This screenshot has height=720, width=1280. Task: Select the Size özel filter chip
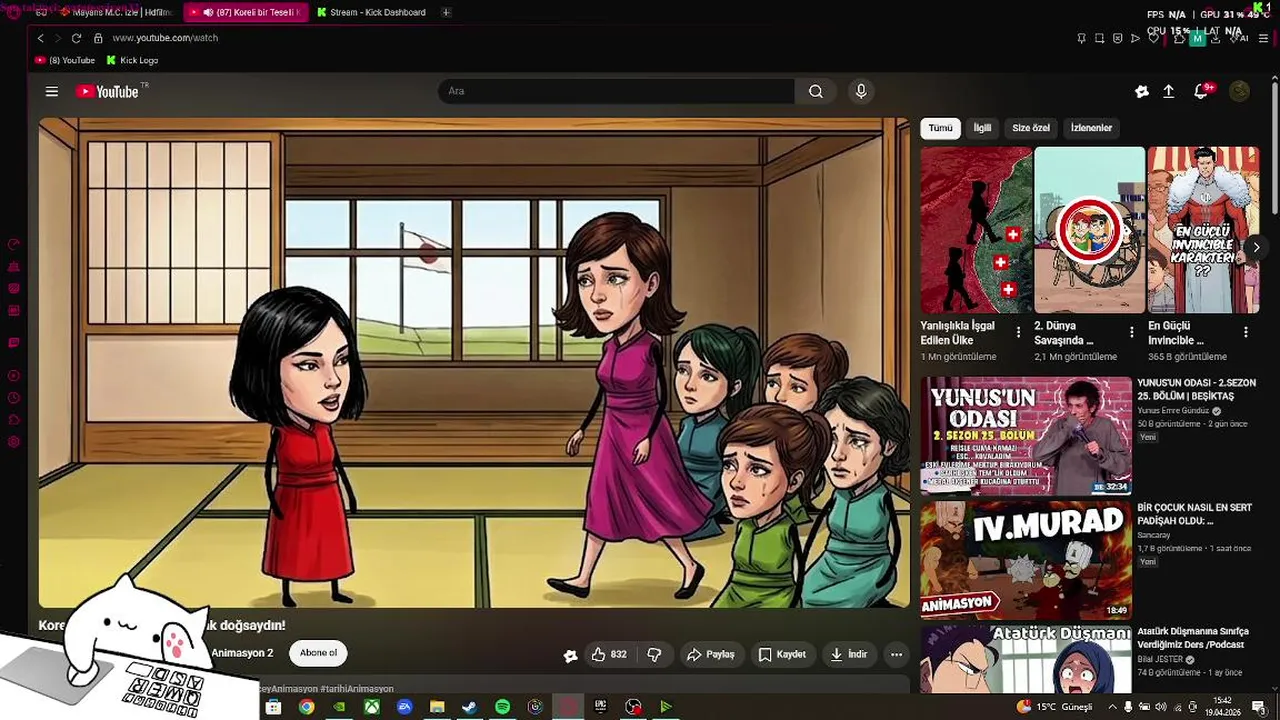[x=1031, y=128]
